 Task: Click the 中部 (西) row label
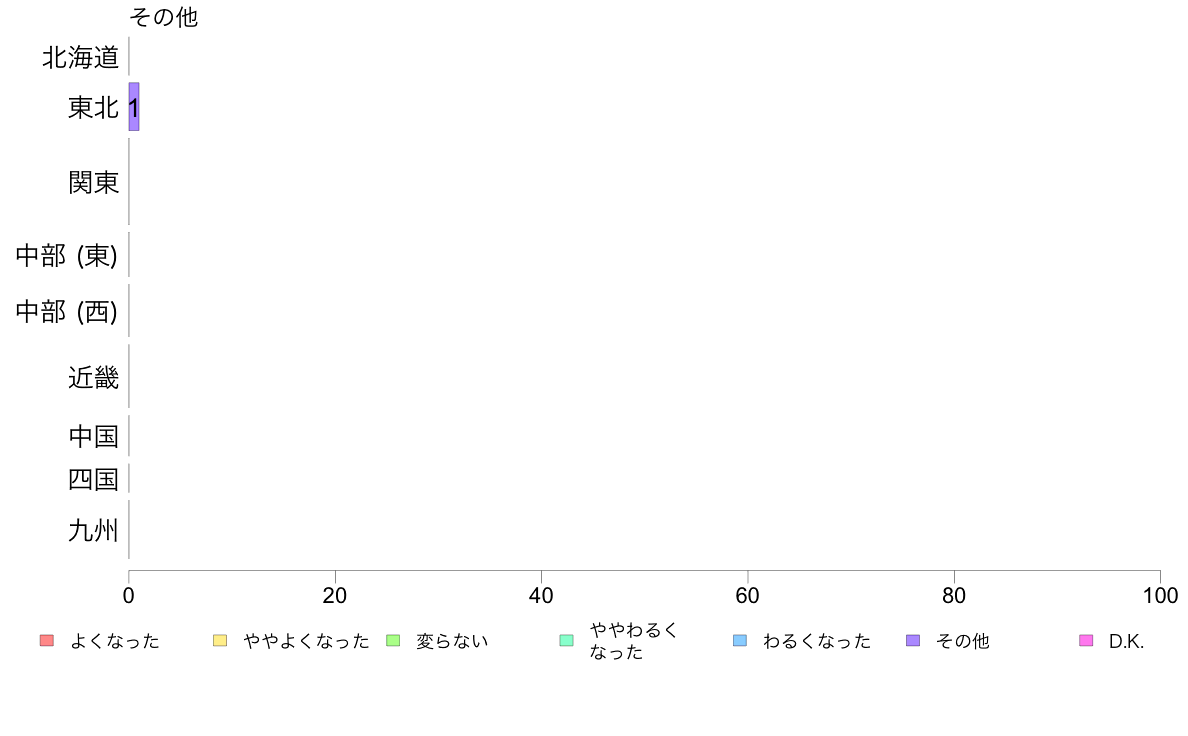(x=67, y=312)
